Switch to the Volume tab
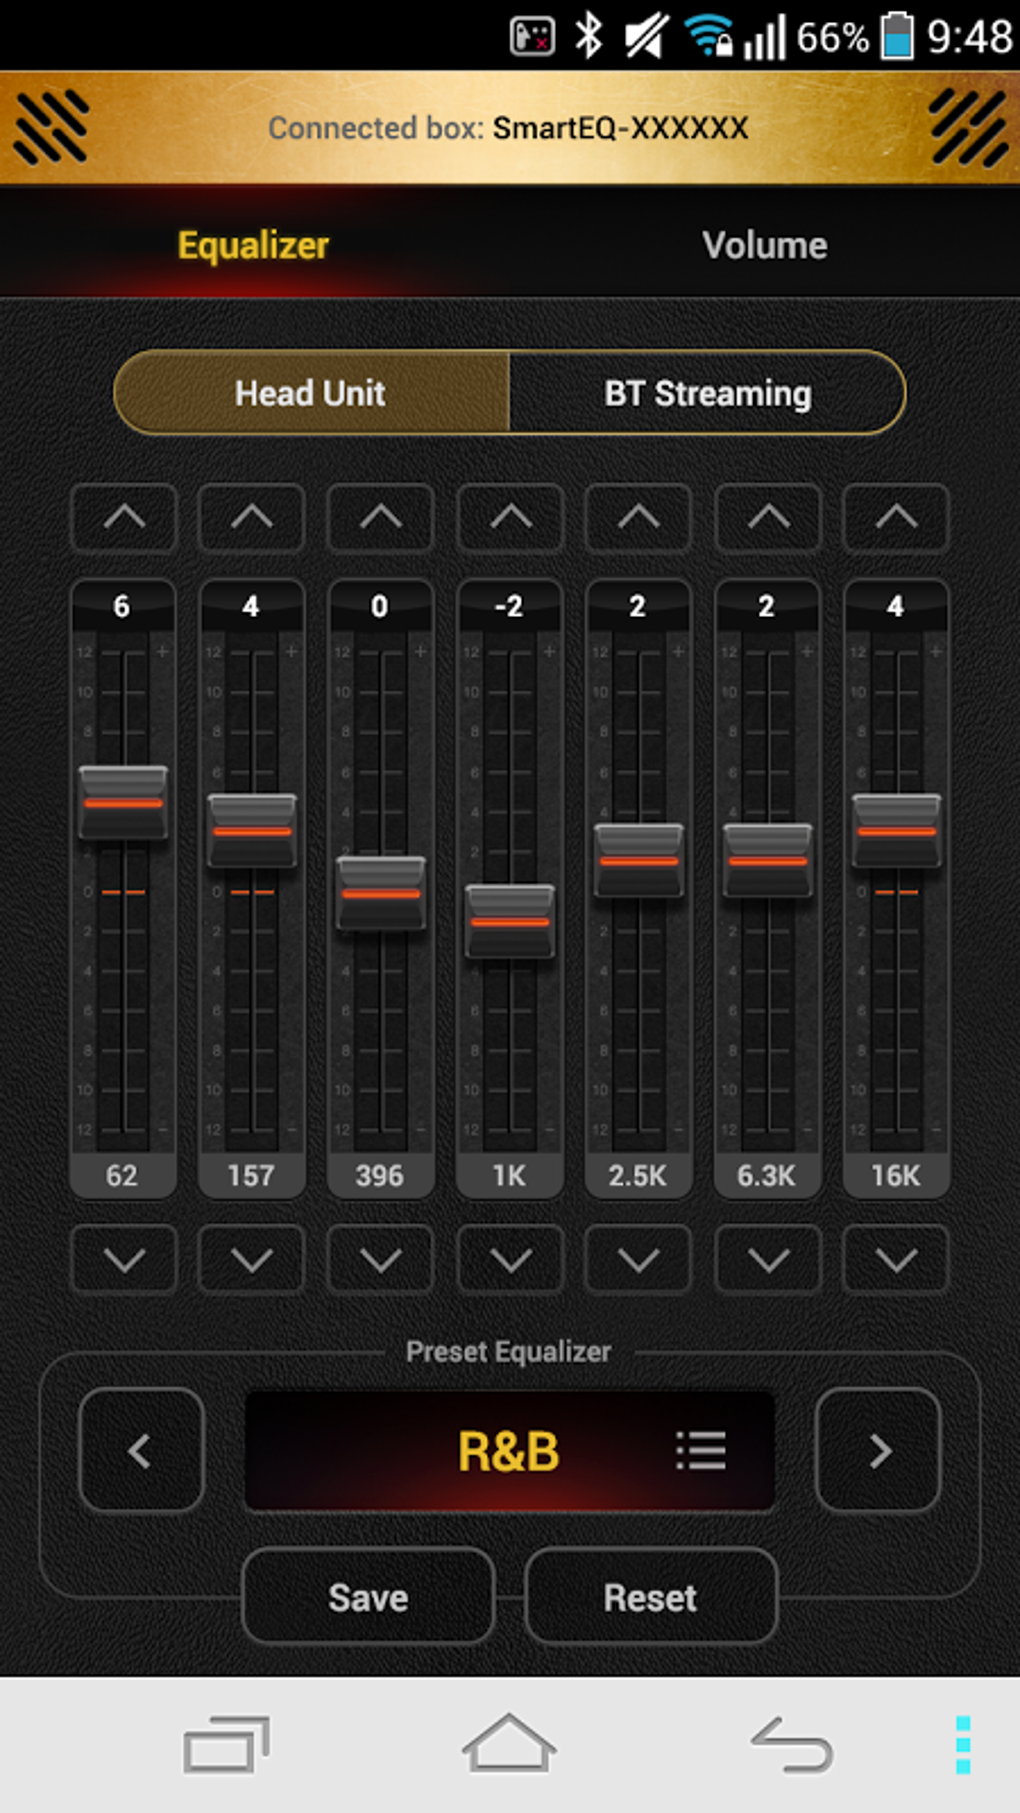The height and width of the screenshot is (1813, 1020). pos(764,243)
